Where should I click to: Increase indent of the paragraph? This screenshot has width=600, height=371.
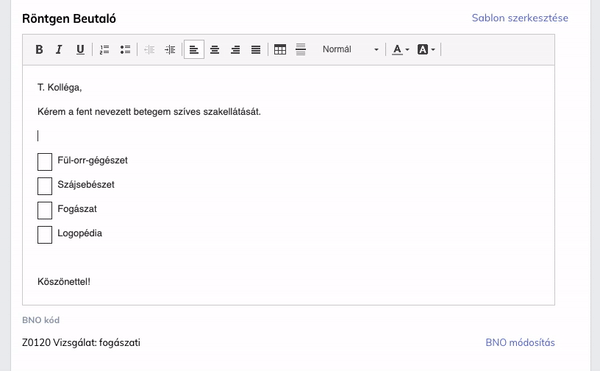(x=170, y=49)
